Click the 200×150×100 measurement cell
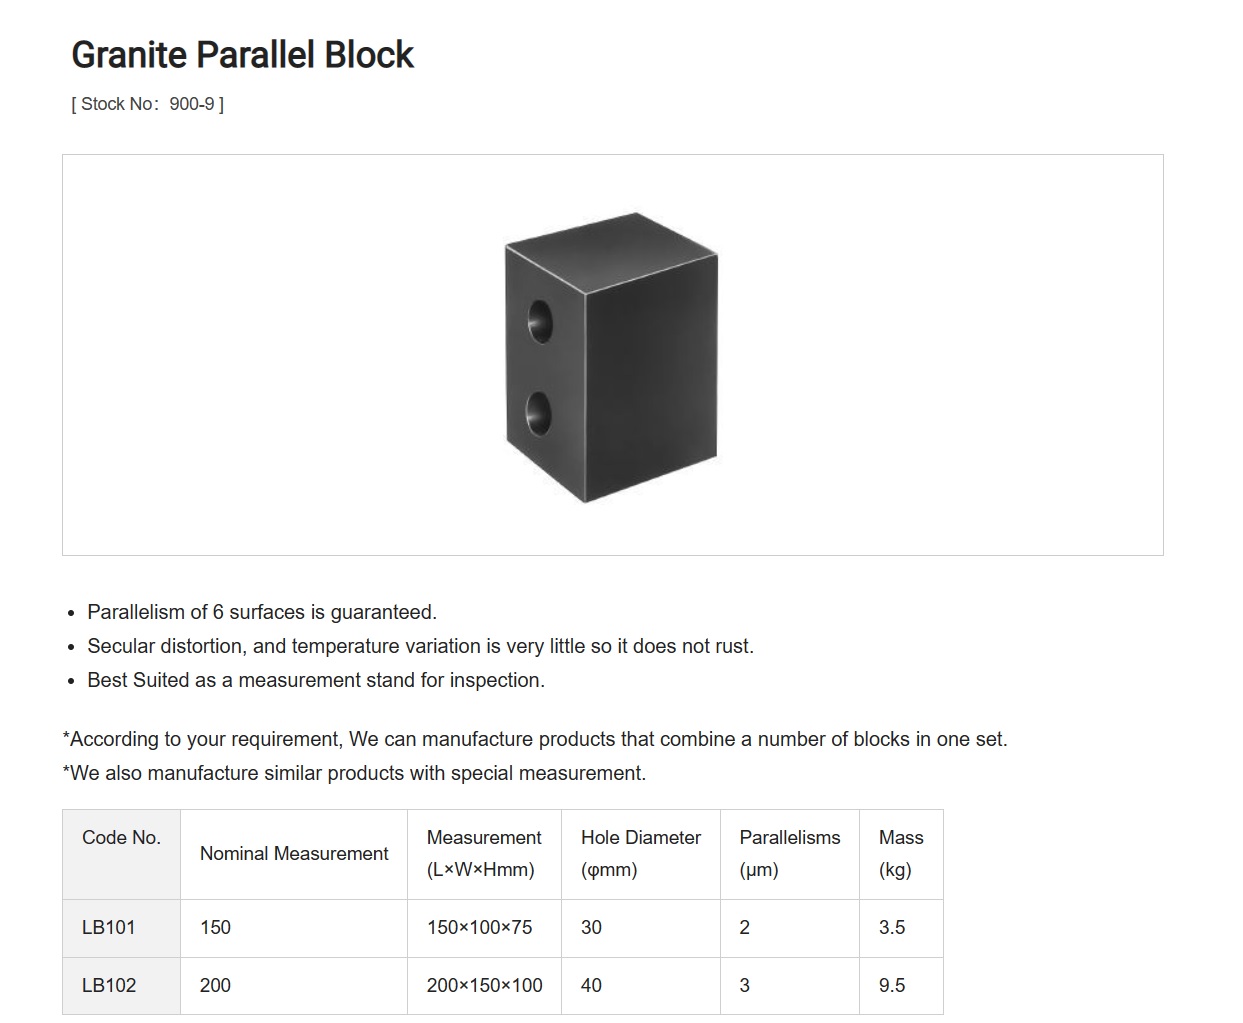Screen dimensions: 1243x1023 click(484, 986)
